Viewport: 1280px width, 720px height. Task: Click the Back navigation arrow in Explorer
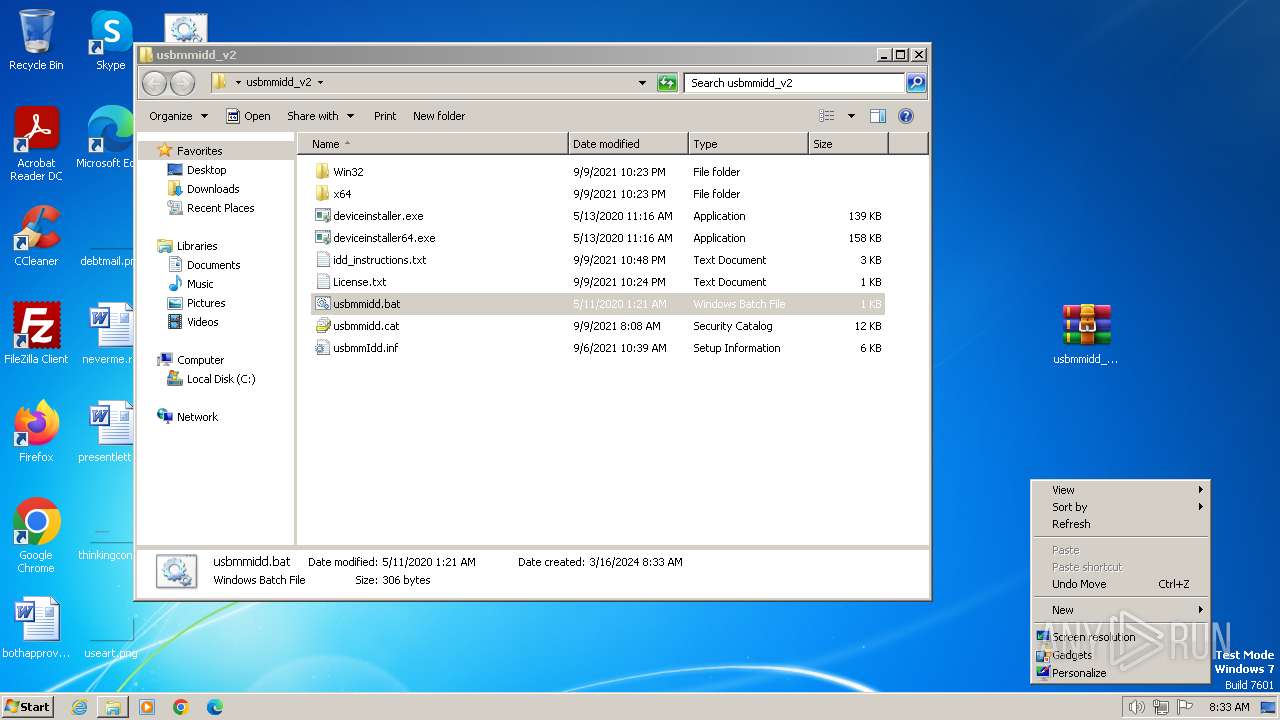pos(154,83)
